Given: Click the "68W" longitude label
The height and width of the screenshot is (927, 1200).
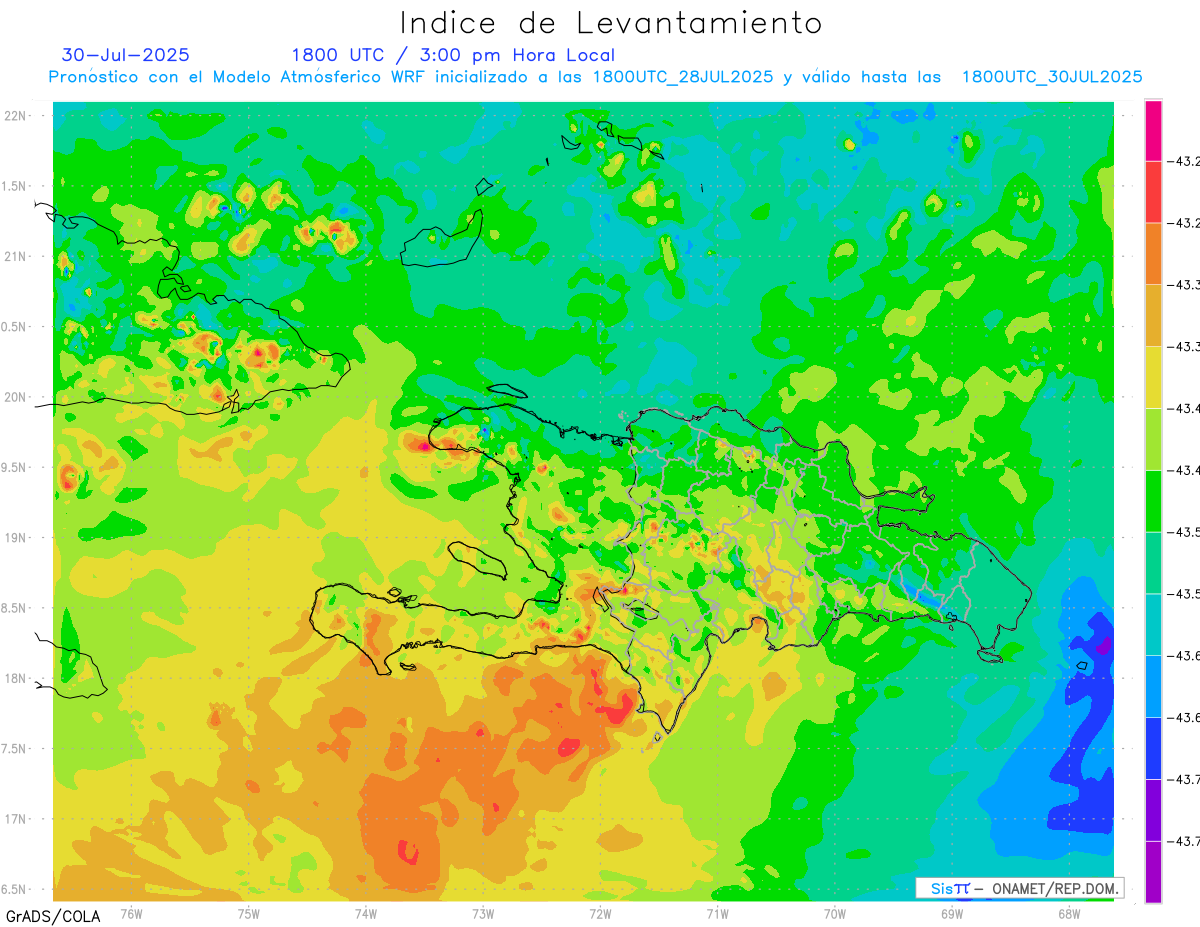Looking at the screenshot, I should (x=1069, y=912).
